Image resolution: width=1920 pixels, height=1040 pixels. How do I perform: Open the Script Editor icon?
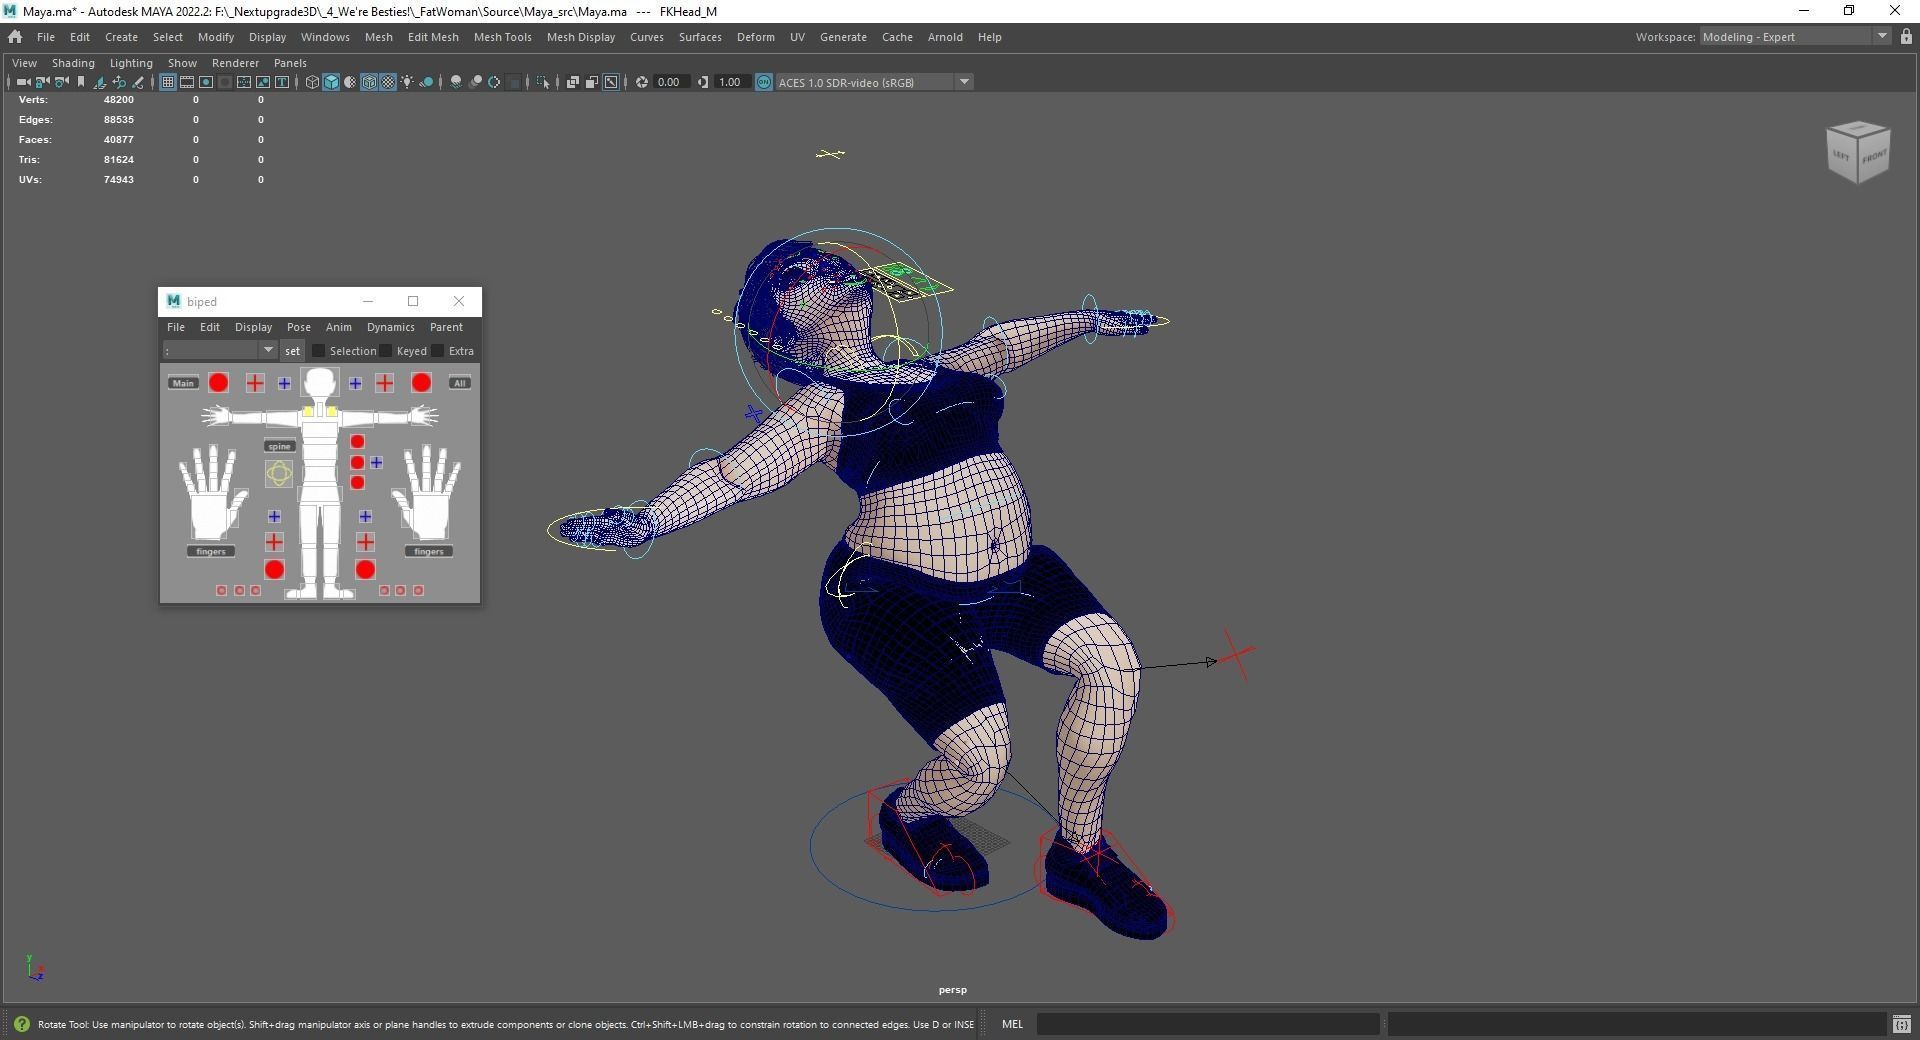1901,1024
